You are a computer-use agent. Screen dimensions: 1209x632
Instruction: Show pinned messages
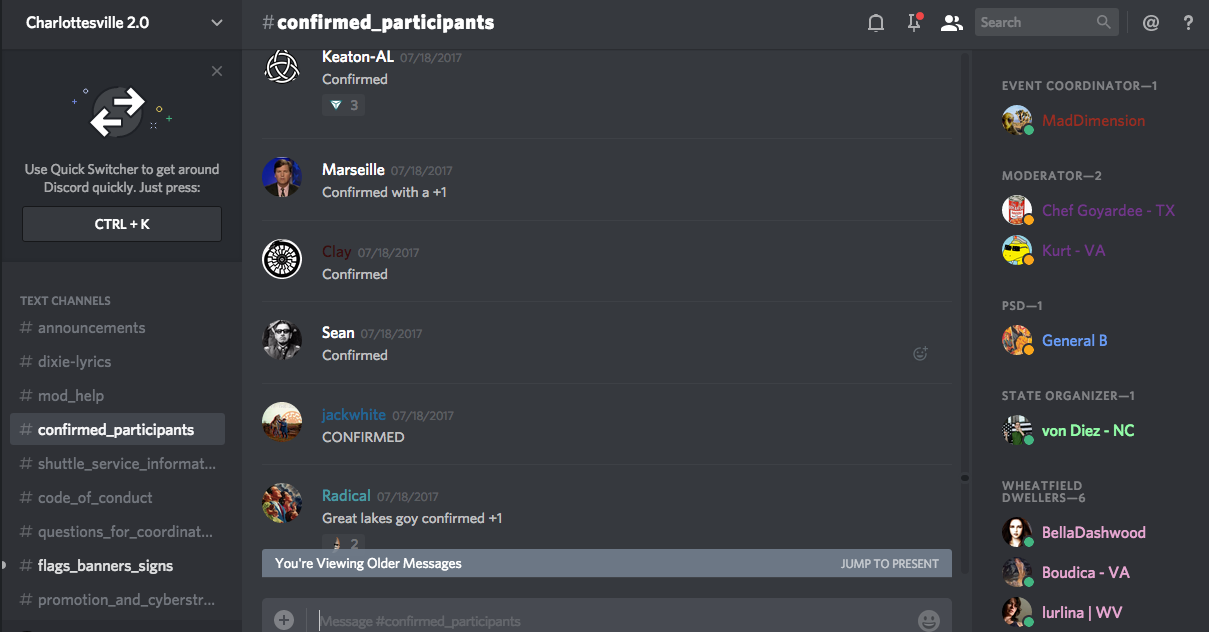tap(914, 22)
